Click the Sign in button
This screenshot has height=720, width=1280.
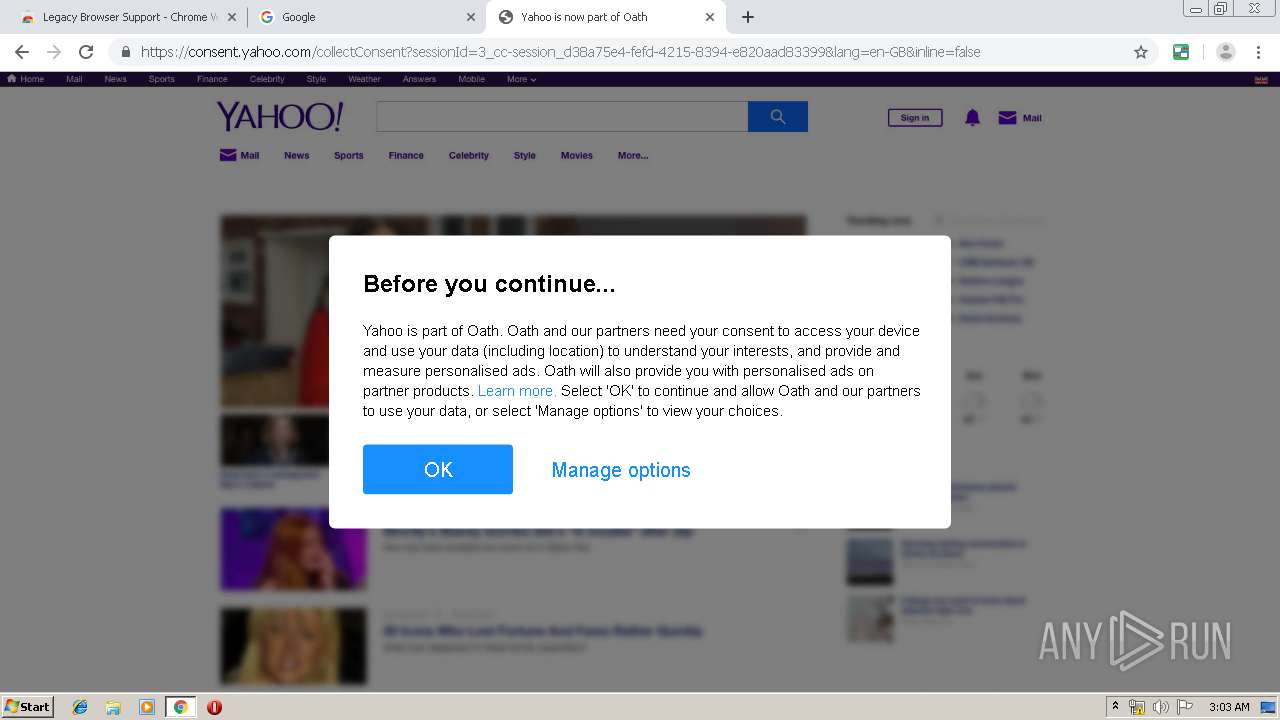(x=915, y=118)
